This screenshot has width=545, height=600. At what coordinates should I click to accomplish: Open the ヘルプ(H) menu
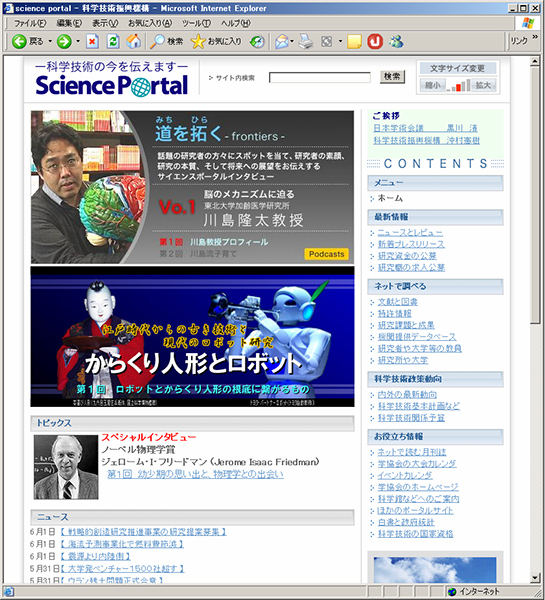tap(236, 23)
